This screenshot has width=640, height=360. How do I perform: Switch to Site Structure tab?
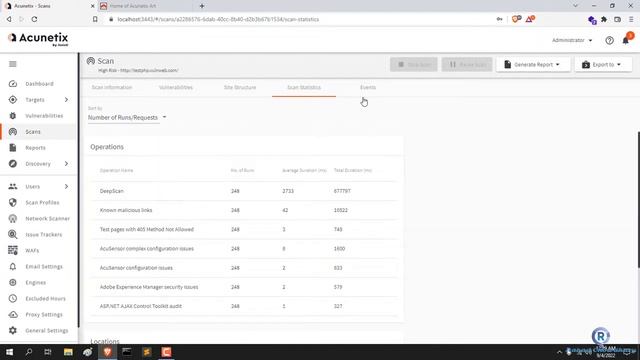(240, 87)
